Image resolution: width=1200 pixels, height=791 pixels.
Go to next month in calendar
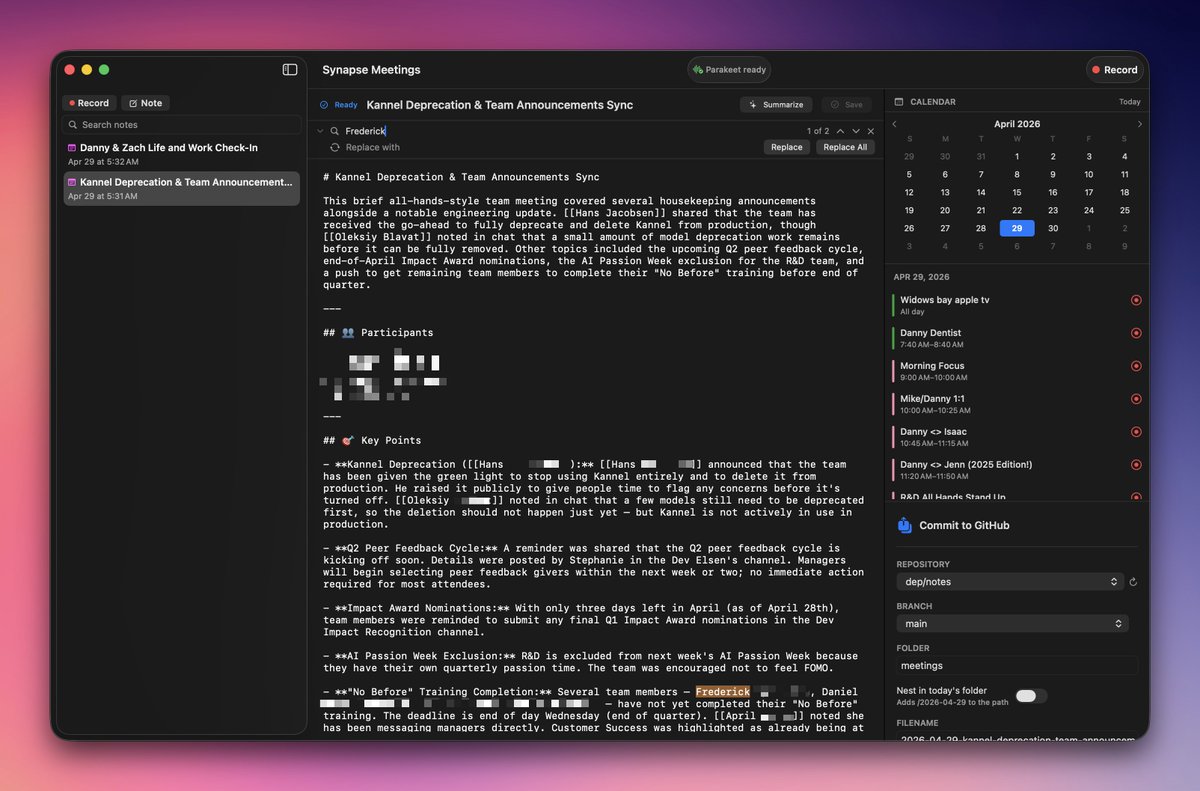coord(1140,124)
